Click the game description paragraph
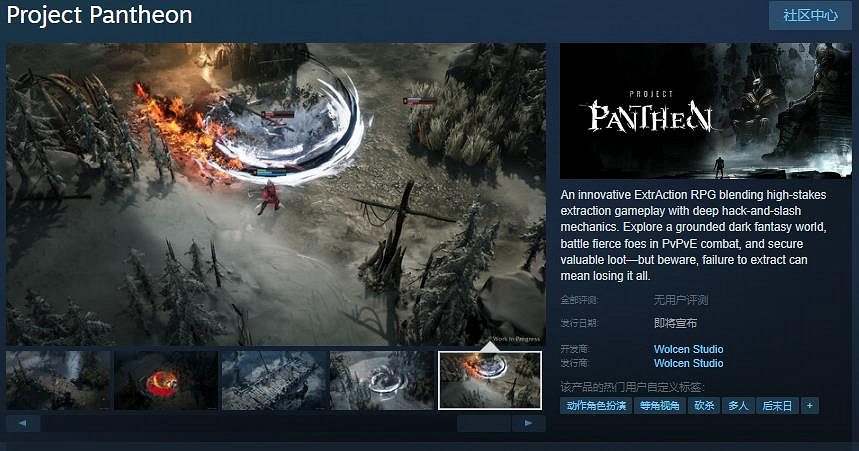This screenshot has width=859, height=451. (x=693, y=235)
